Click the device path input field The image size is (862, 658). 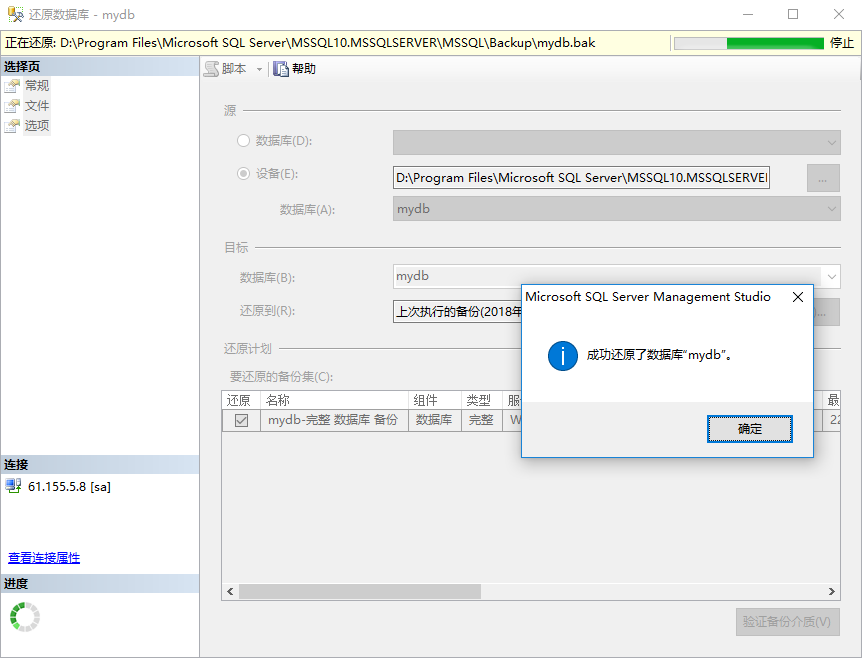581,178
